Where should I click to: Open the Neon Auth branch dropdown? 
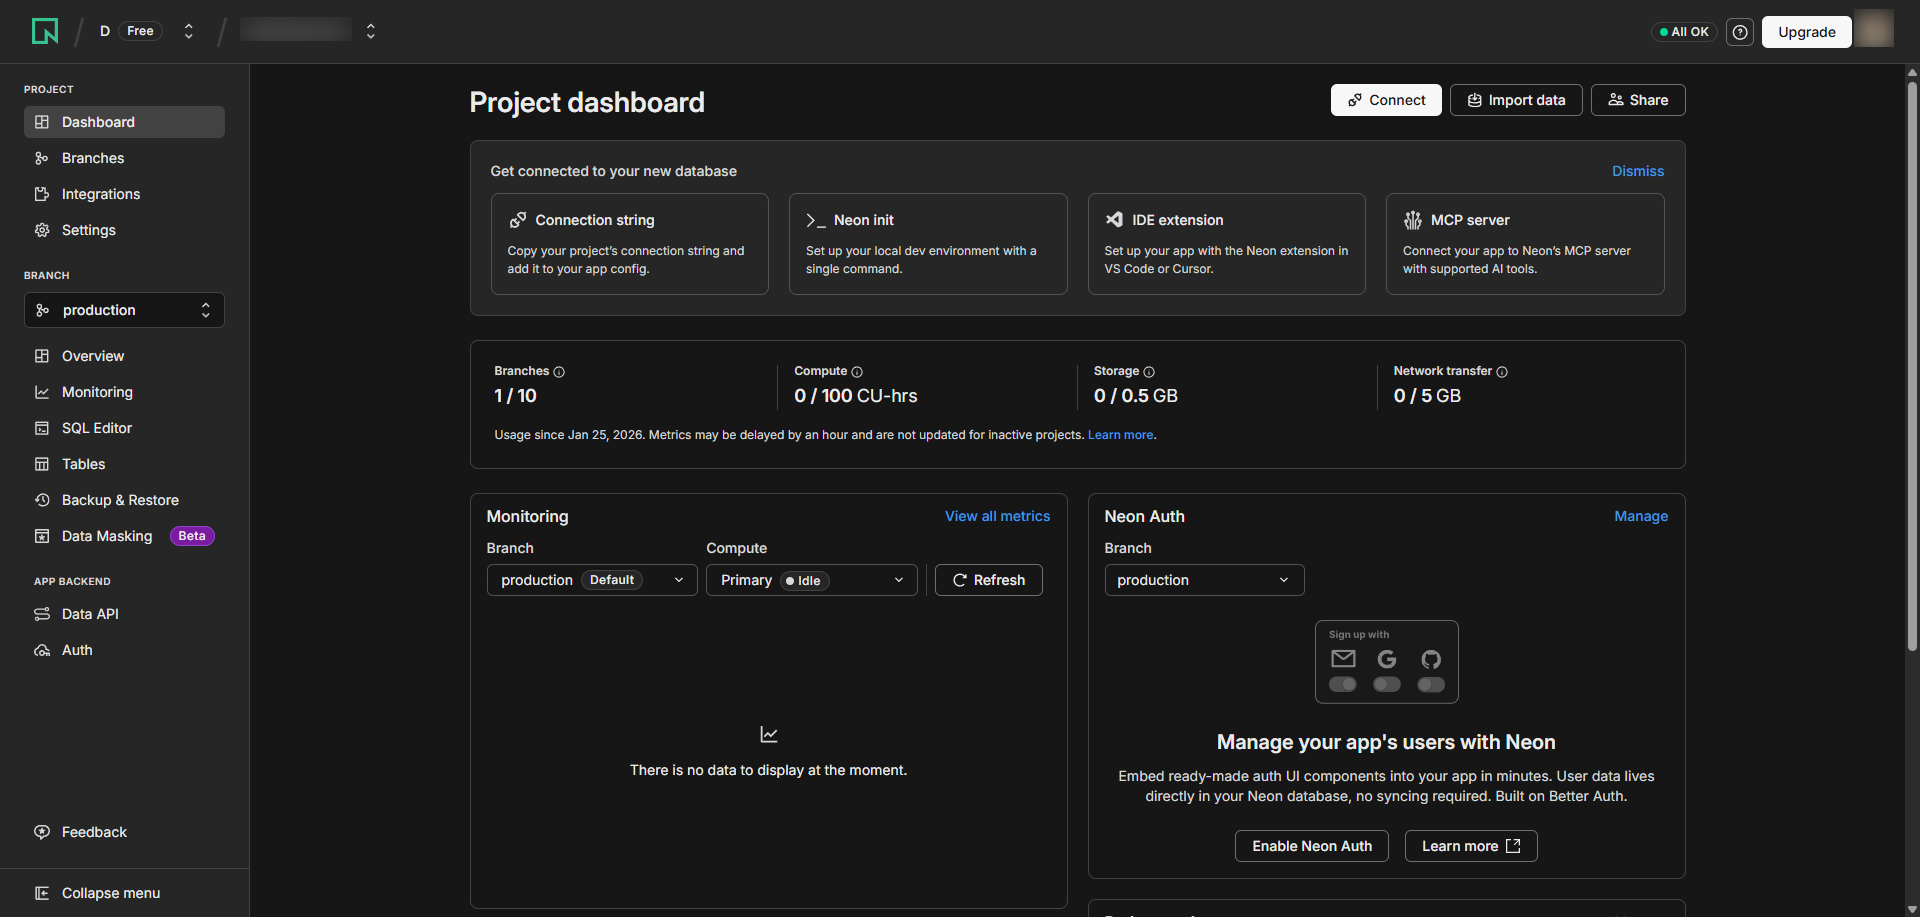coord(1203,580)
